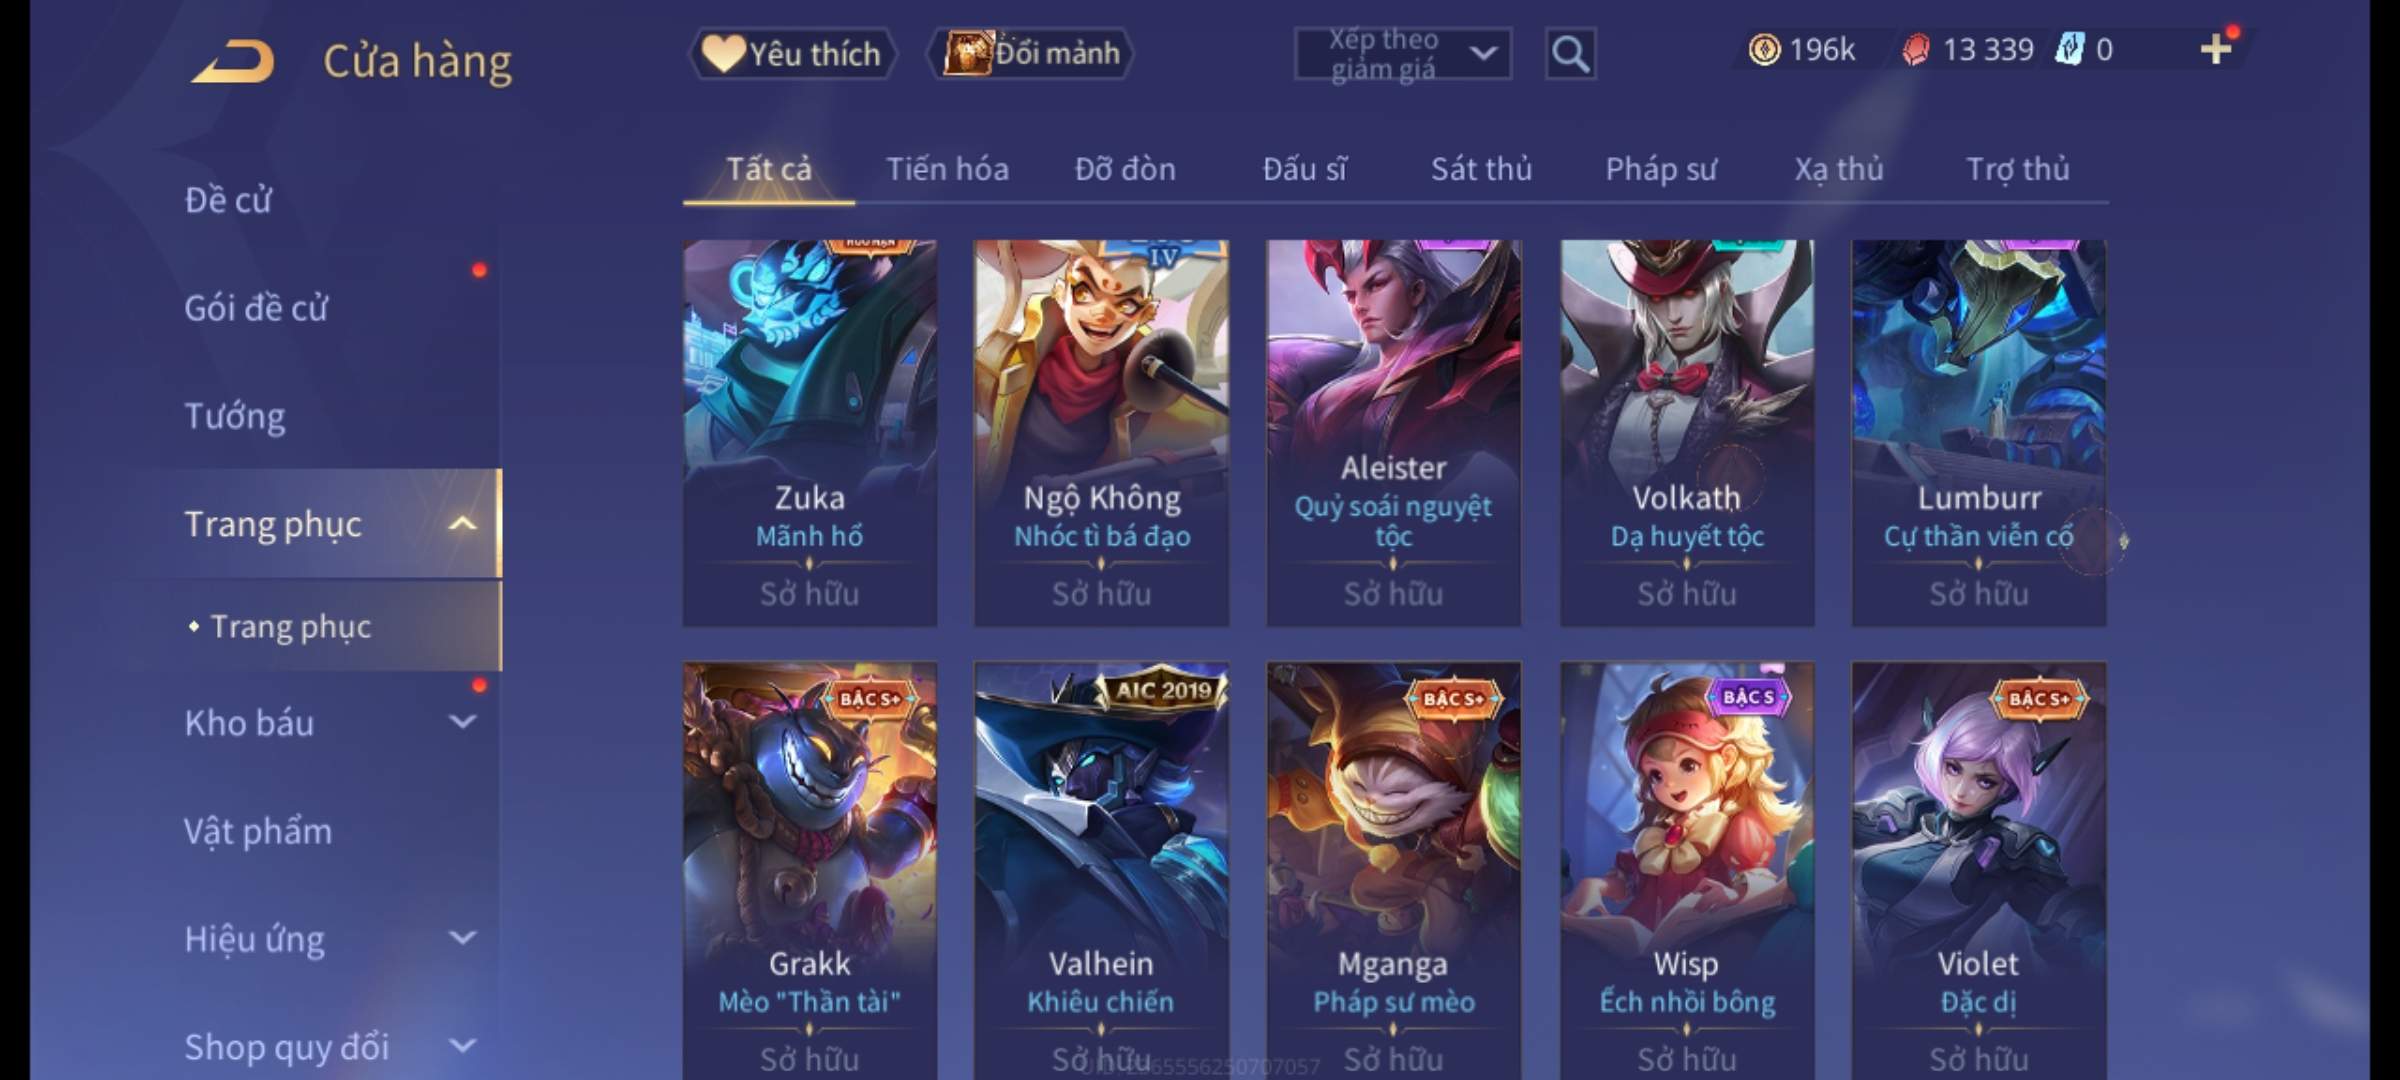The image size is (2400, 1080).
Task: Switch to the Pháp sư tab
Action: pyautogui.click(x=1661, y=169)
